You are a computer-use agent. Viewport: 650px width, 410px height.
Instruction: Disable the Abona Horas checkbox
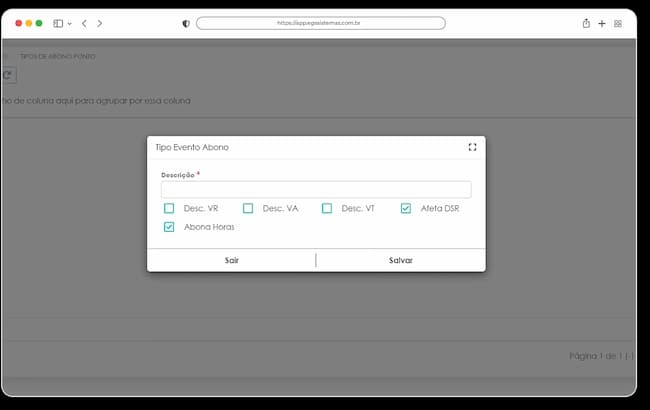169,227
